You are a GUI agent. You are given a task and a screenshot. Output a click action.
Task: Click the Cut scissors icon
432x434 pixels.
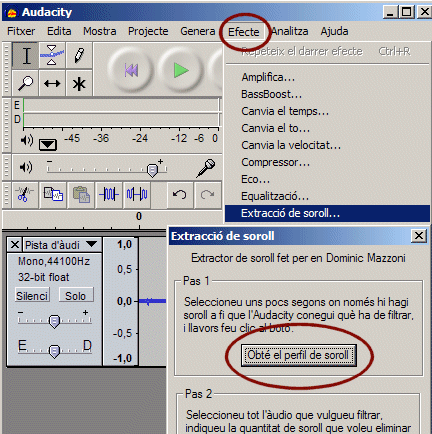click(25, 195)
